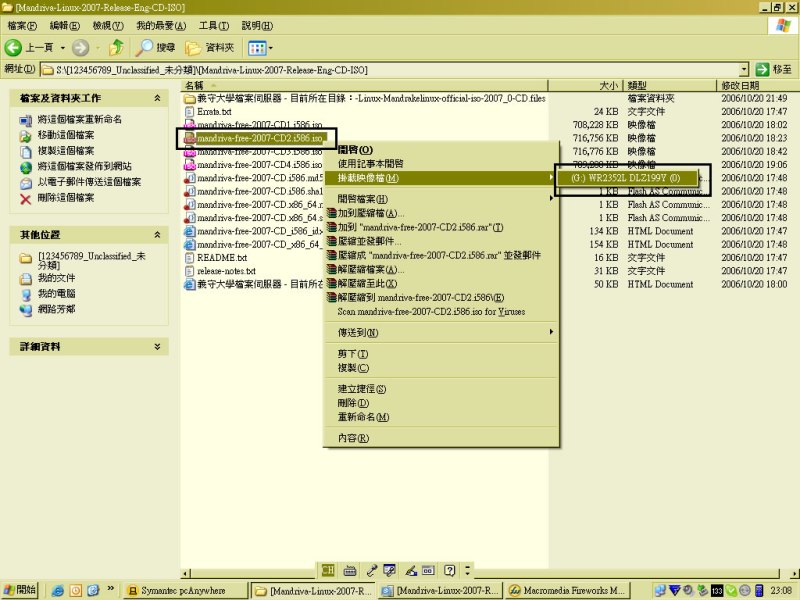Screen dimensions: 800x600
Task: Select mandriva-free-2007-CD1.i586.iso file
Action: click(260, 125)
